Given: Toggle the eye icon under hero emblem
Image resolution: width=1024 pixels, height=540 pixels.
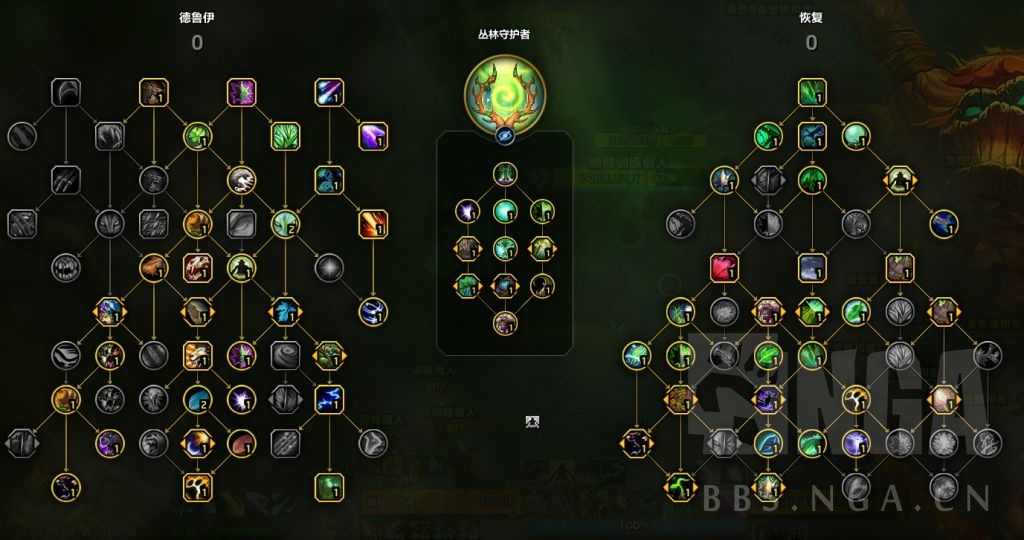Looking at the screenshot, I should (x=505, y=135).
